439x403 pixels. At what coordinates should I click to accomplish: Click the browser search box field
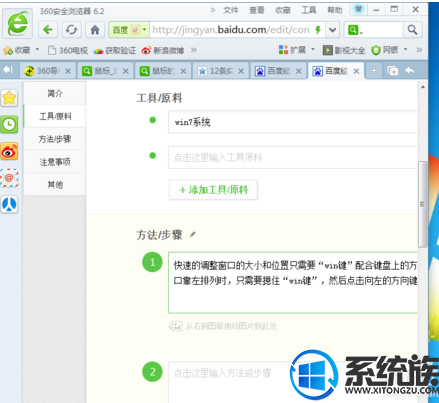pyautogui.click(x=382, y=30)
